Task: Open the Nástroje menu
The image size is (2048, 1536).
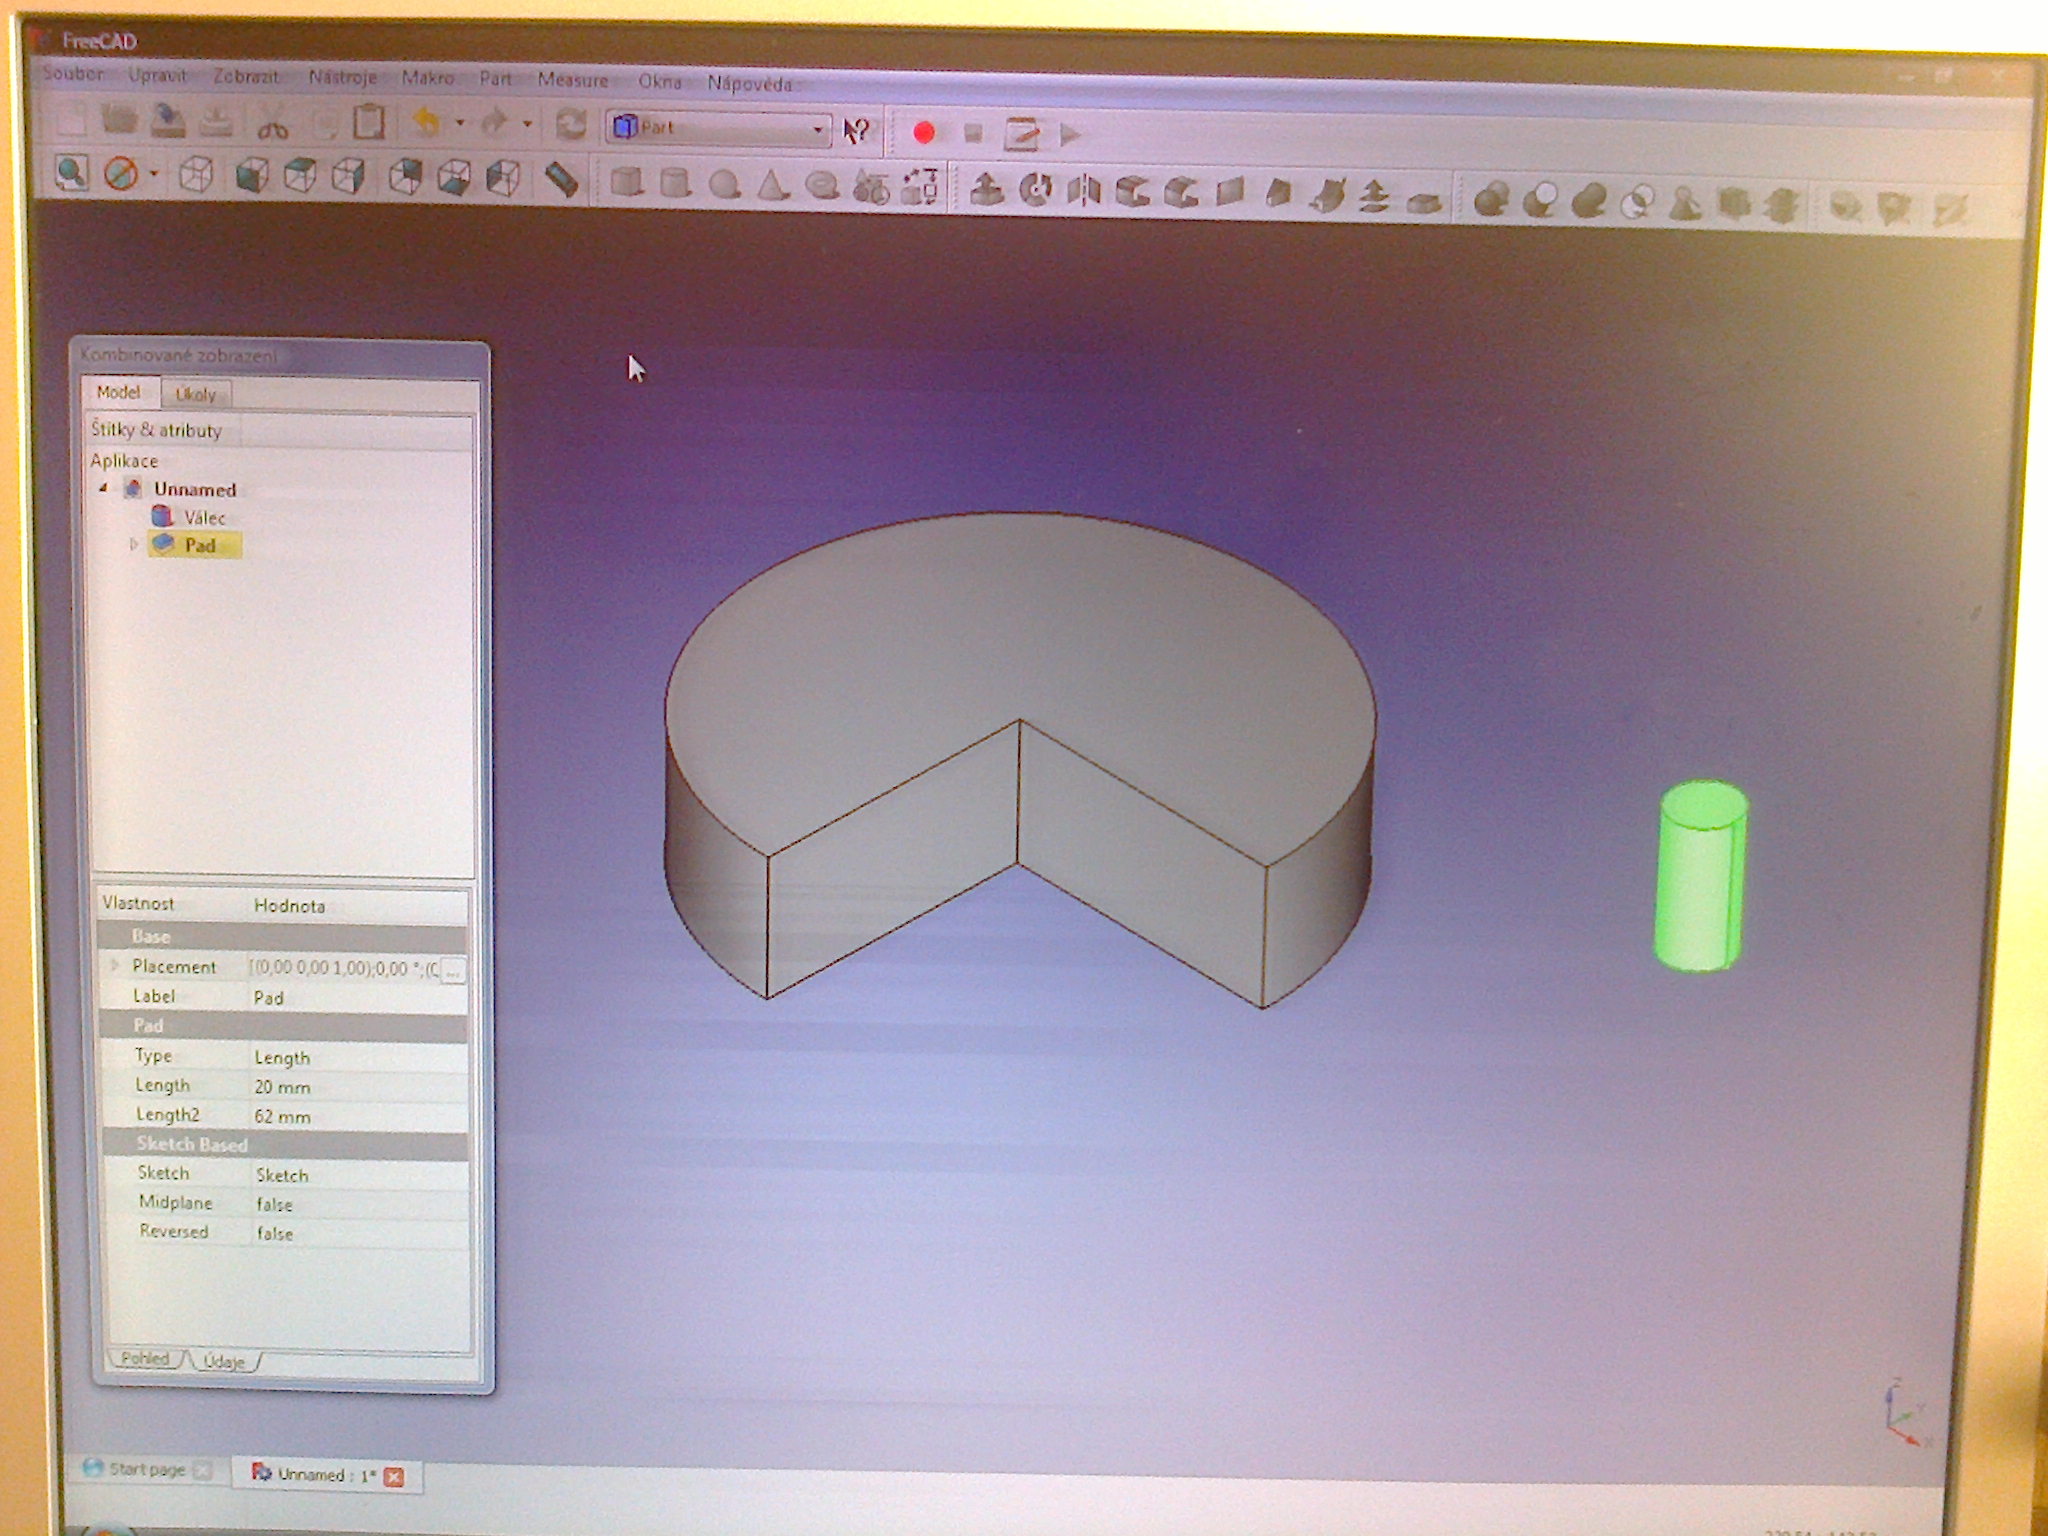Action: coord(342,77)
